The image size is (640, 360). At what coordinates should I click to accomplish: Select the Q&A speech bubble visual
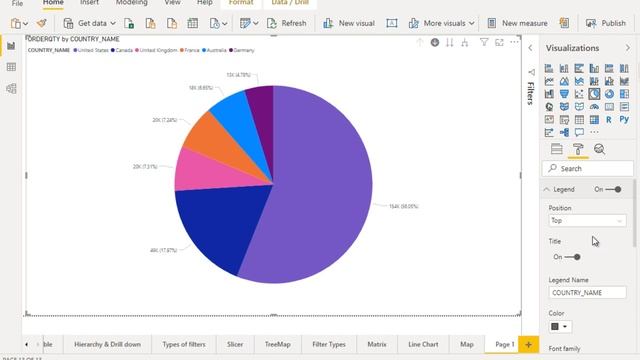click(579, 132)
